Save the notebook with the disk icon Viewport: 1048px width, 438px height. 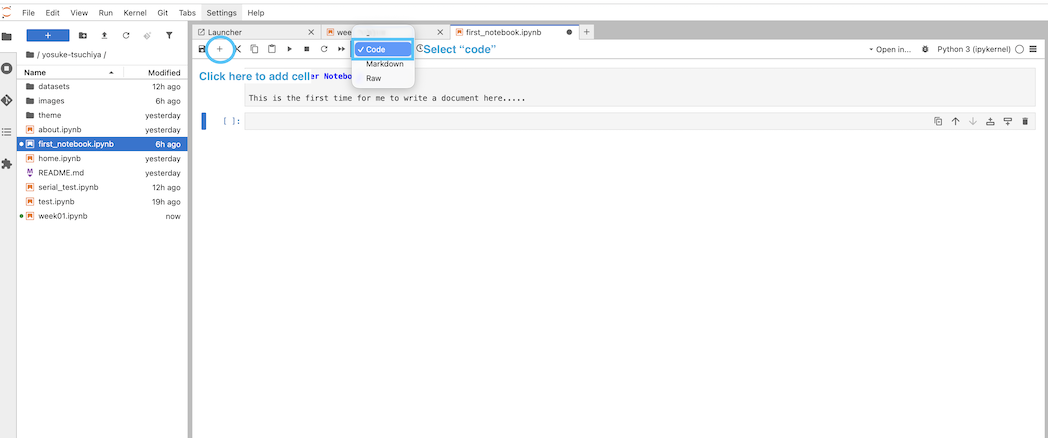[203, 49]
